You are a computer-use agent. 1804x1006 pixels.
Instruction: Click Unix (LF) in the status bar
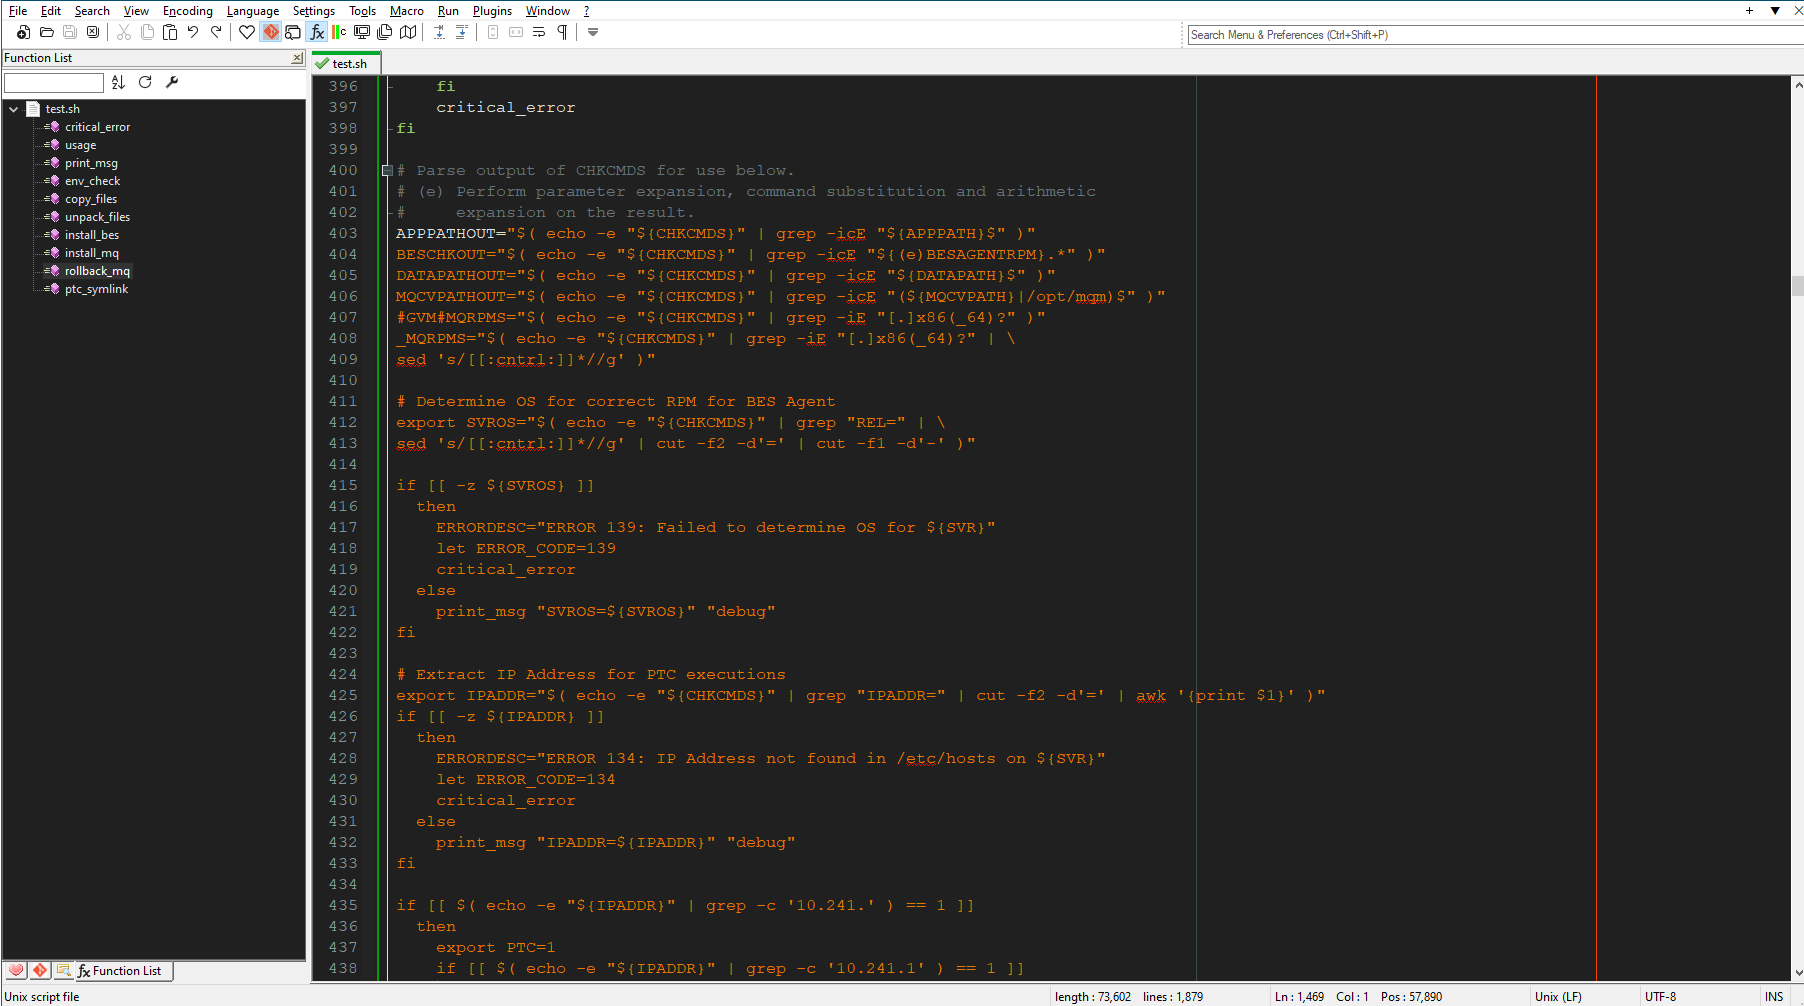tap(1558, 997)
